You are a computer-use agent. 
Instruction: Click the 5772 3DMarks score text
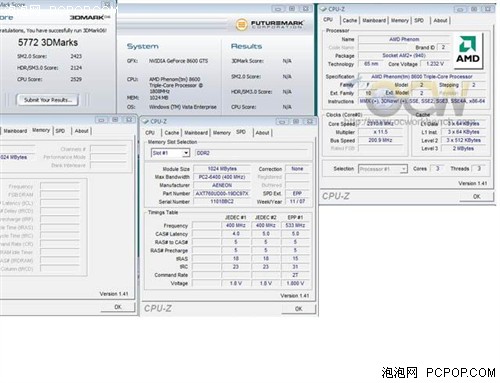(48, 42)
